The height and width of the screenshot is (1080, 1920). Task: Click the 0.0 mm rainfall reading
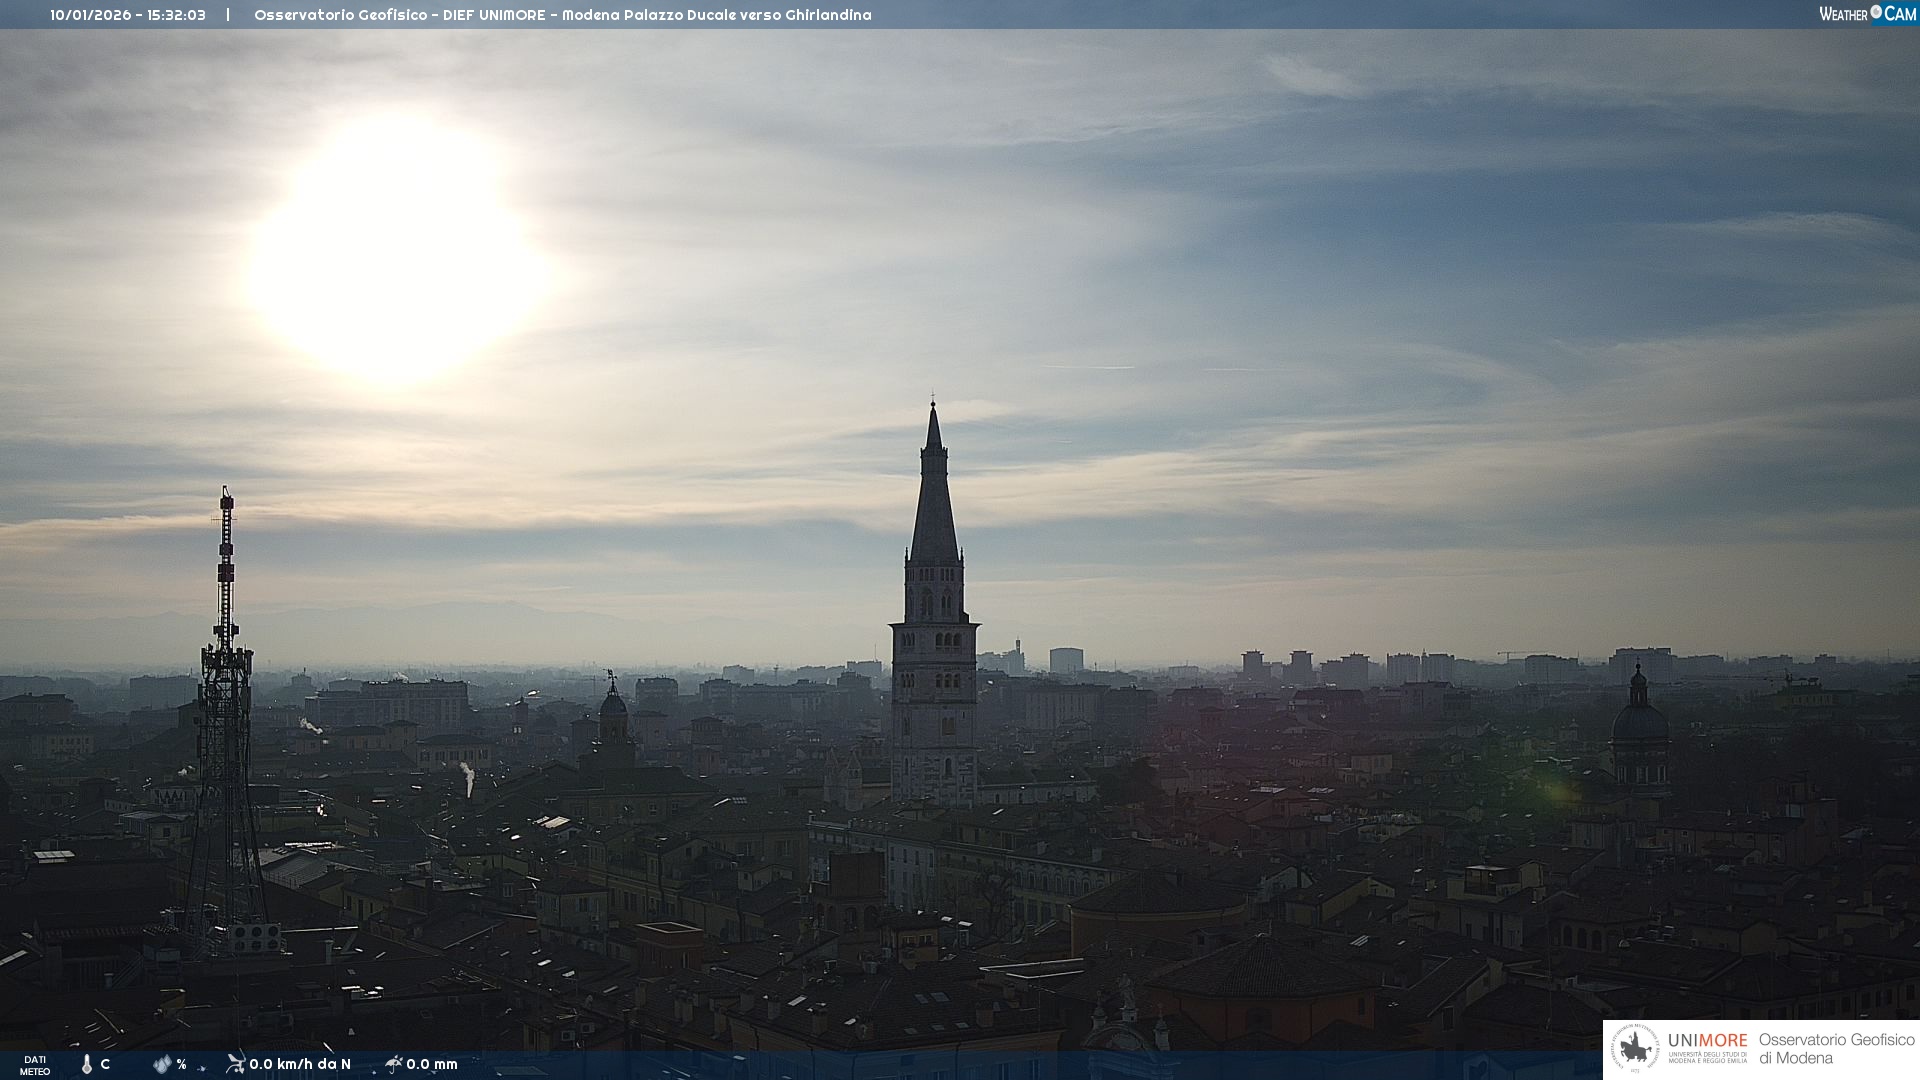[432, 1064]
